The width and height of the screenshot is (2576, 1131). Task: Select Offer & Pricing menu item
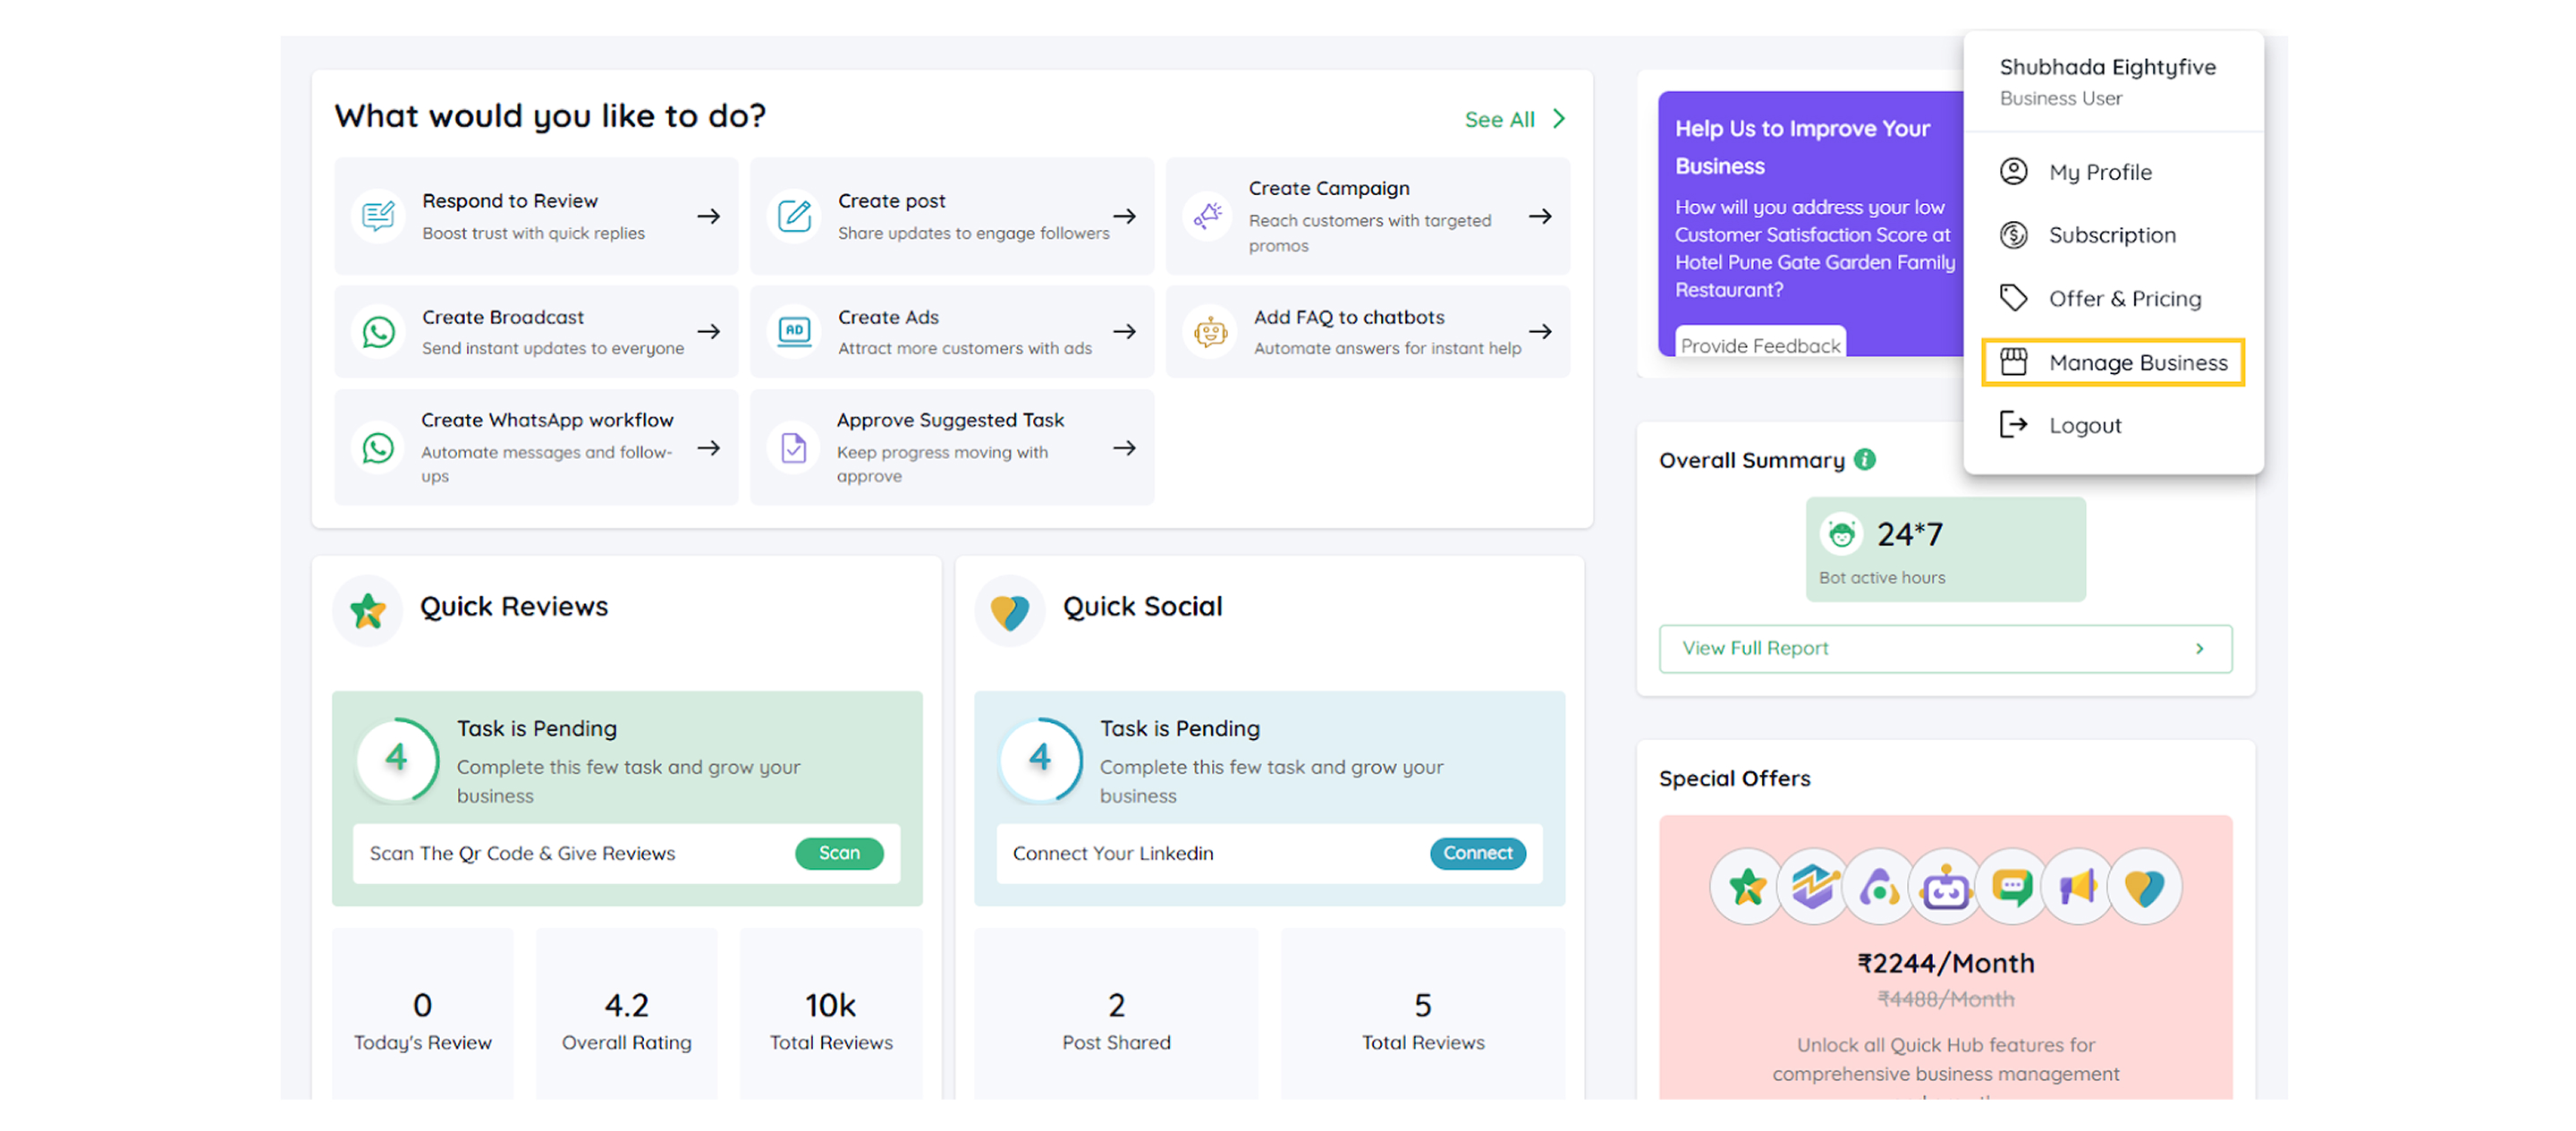(x=2124, y=299)
